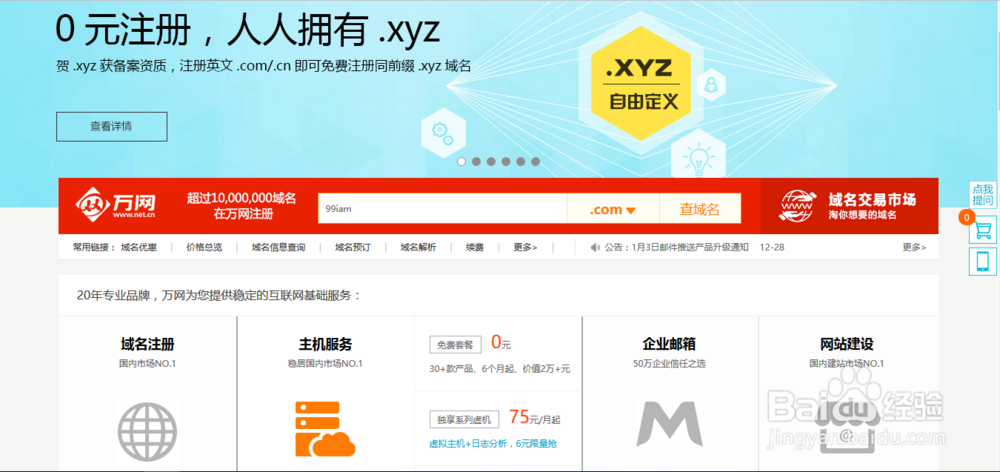Image resolution: width=1000 pixels, height=472 pixels.
Task: Open the 点我提问 help widget
Action: 983,195
